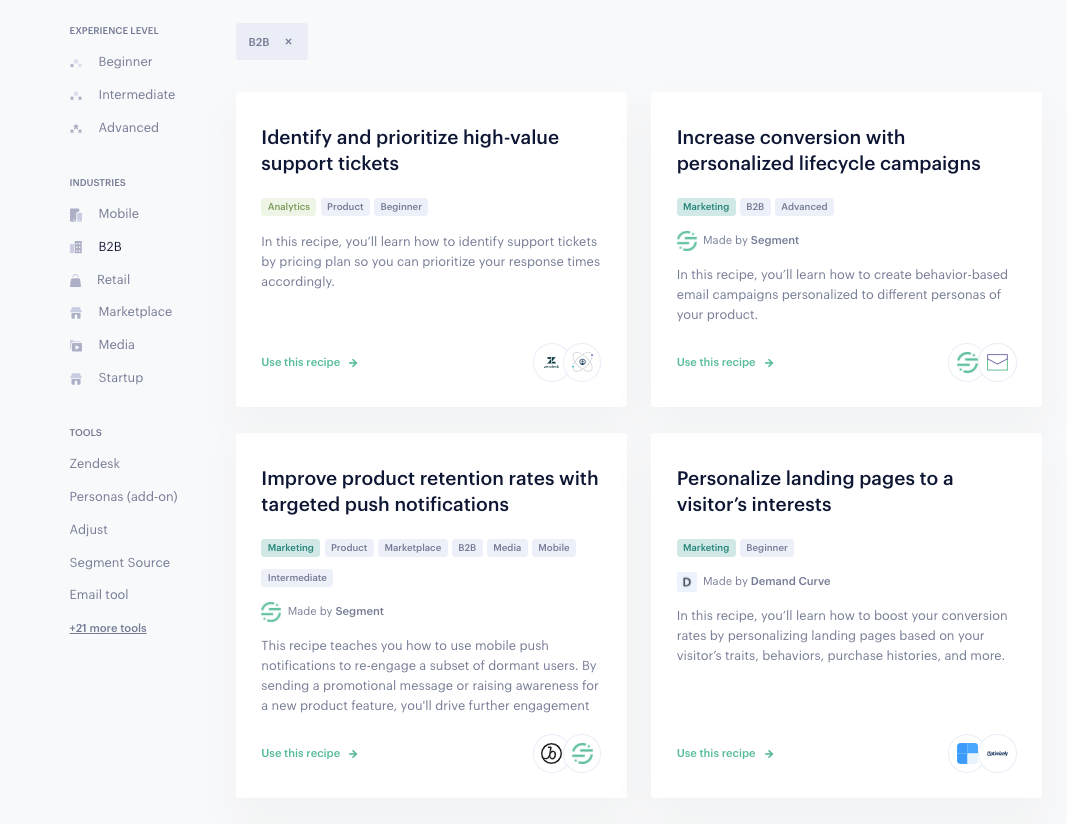Click Demand Curve D icon
The height and width of the screenshot is (824, 1067).
[687, 582]
